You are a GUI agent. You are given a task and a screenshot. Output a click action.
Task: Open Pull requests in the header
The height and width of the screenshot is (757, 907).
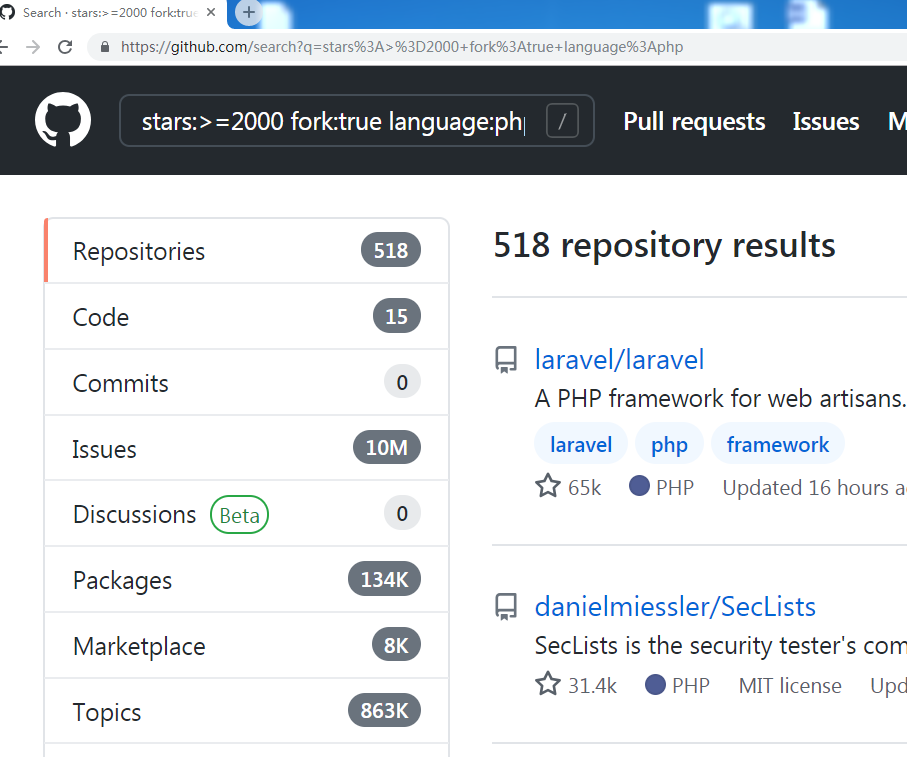click(694, 121)
